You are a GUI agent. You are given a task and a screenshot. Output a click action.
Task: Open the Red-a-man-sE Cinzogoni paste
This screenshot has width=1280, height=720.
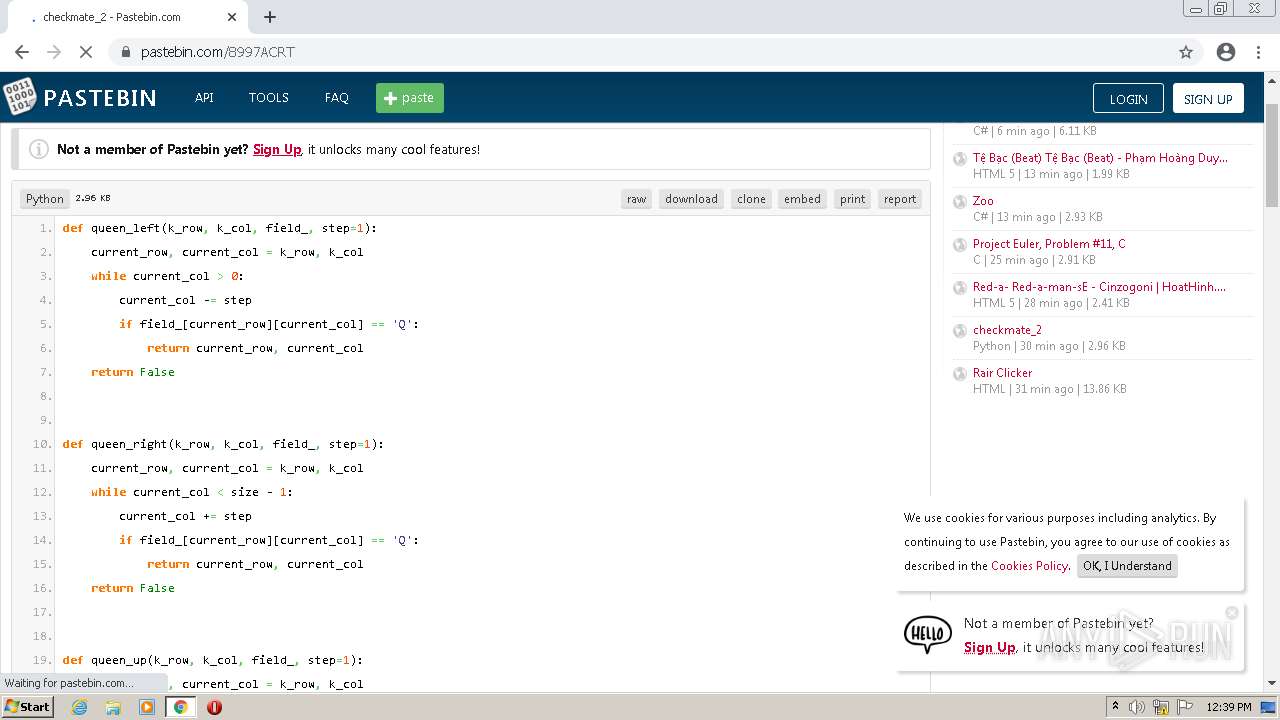click(1099, 287)
